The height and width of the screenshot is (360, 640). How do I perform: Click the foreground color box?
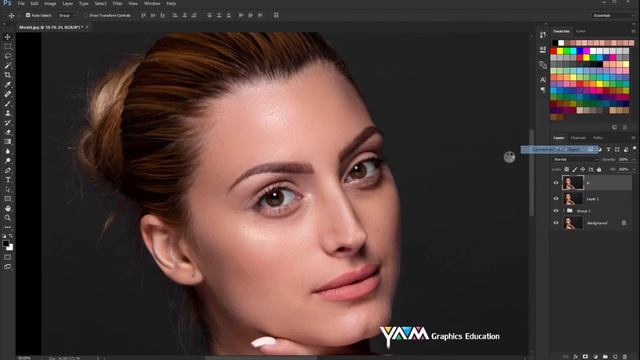(x=6, y=244)
